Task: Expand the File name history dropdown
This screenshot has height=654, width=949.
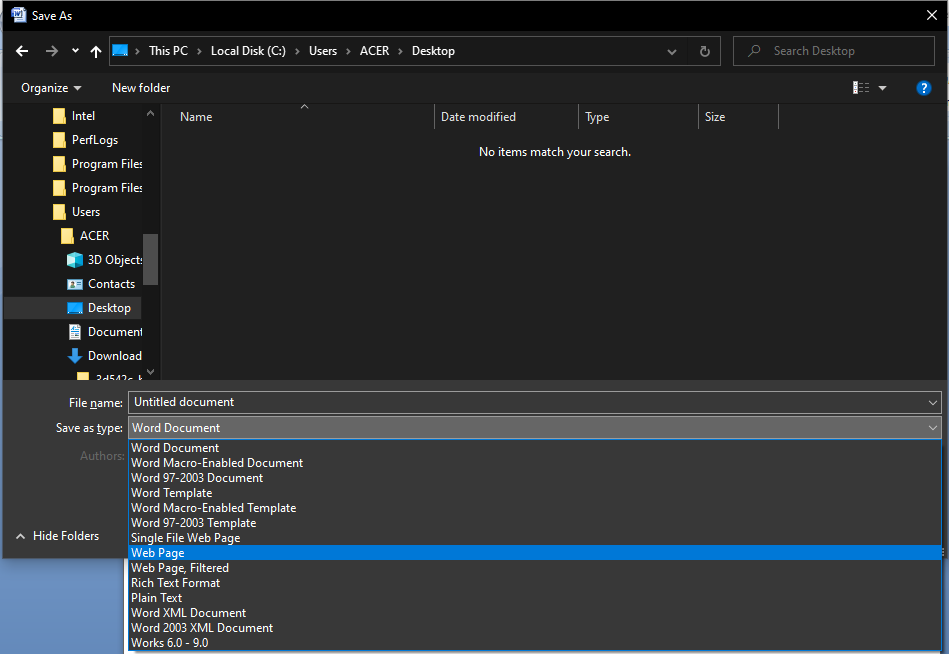Action: 933,402
